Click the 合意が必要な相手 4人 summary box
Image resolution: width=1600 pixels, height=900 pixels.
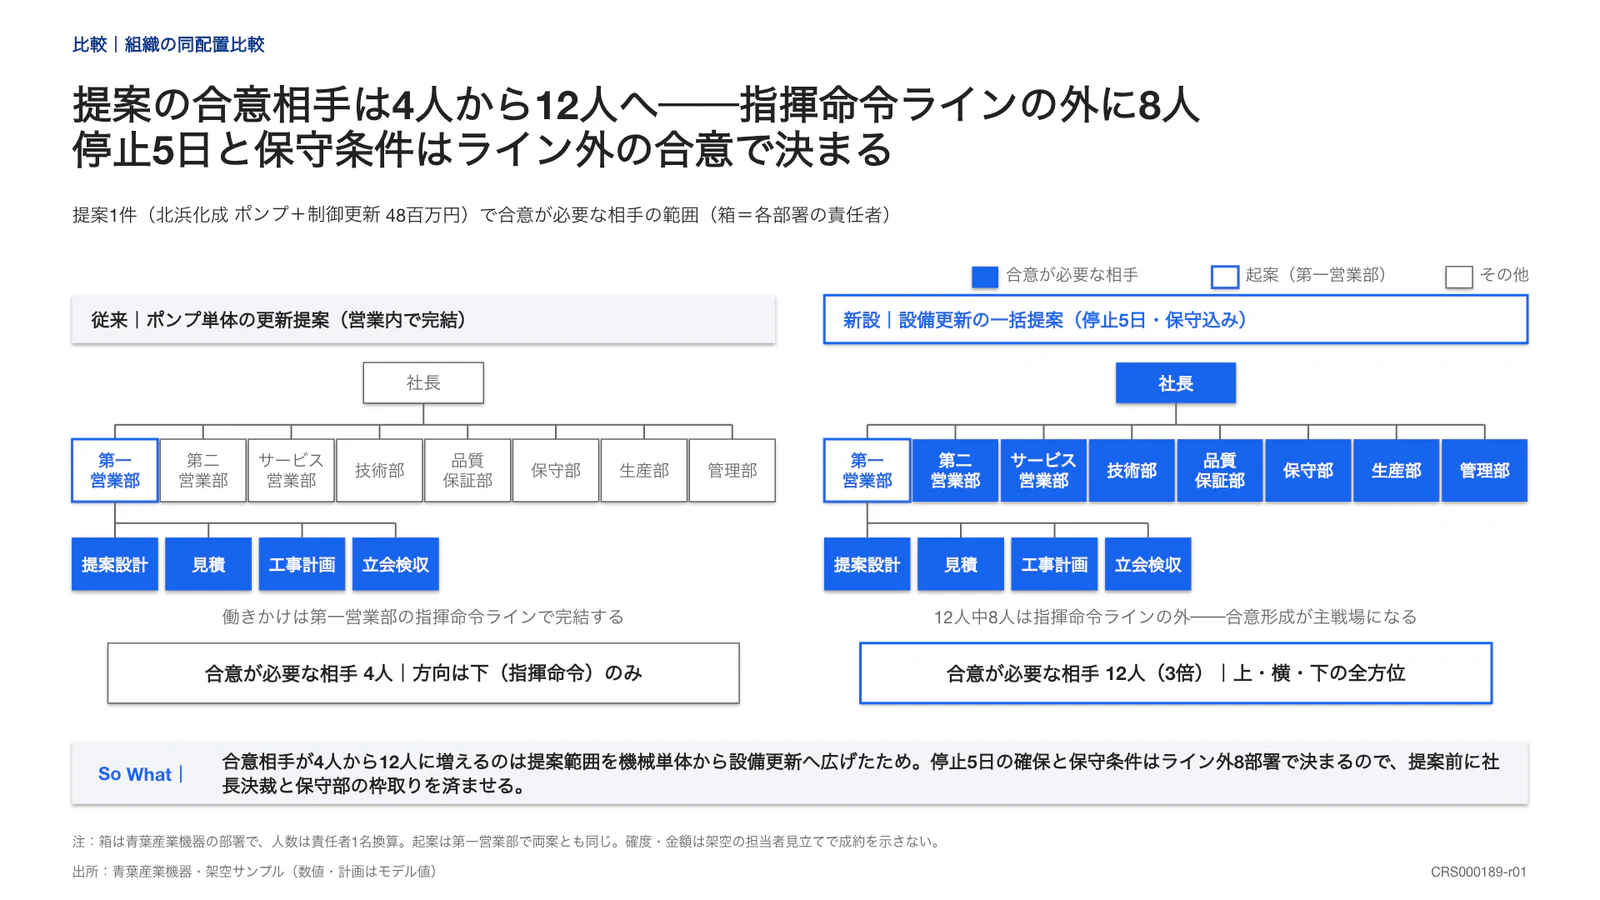coord(423,673)
